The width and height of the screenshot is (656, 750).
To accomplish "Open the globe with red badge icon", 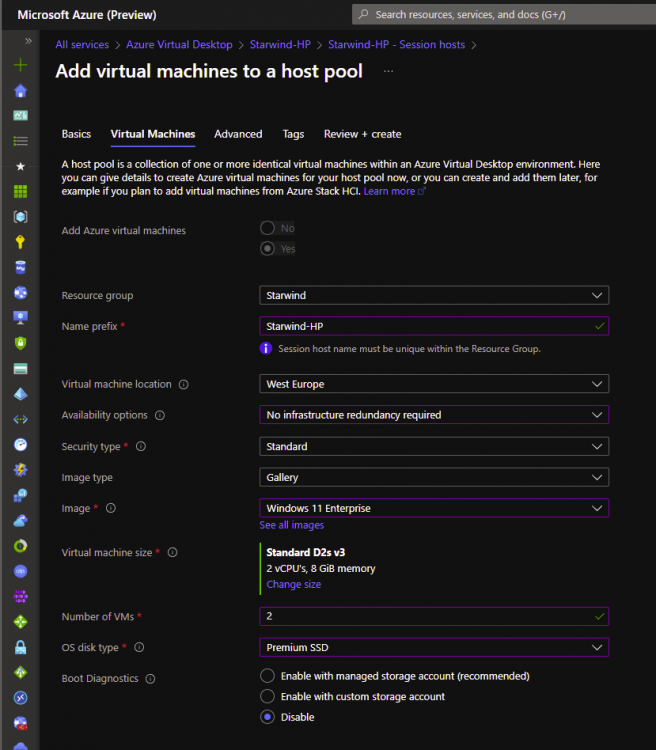I will 21,723.
